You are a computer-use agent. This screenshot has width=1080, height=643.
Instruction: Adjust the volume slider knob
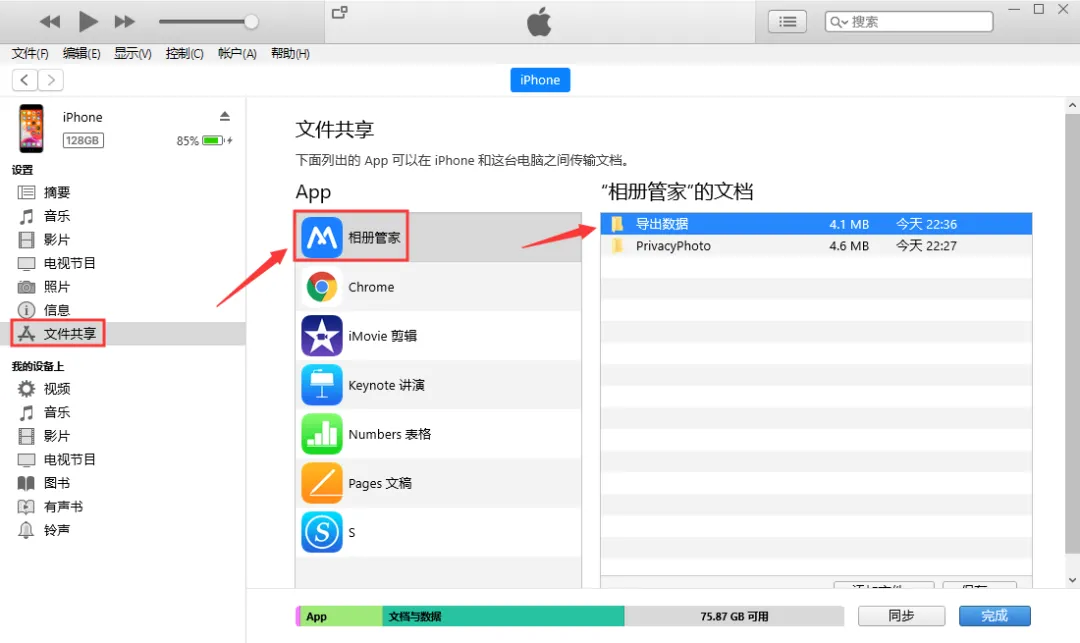pos(251,21)
